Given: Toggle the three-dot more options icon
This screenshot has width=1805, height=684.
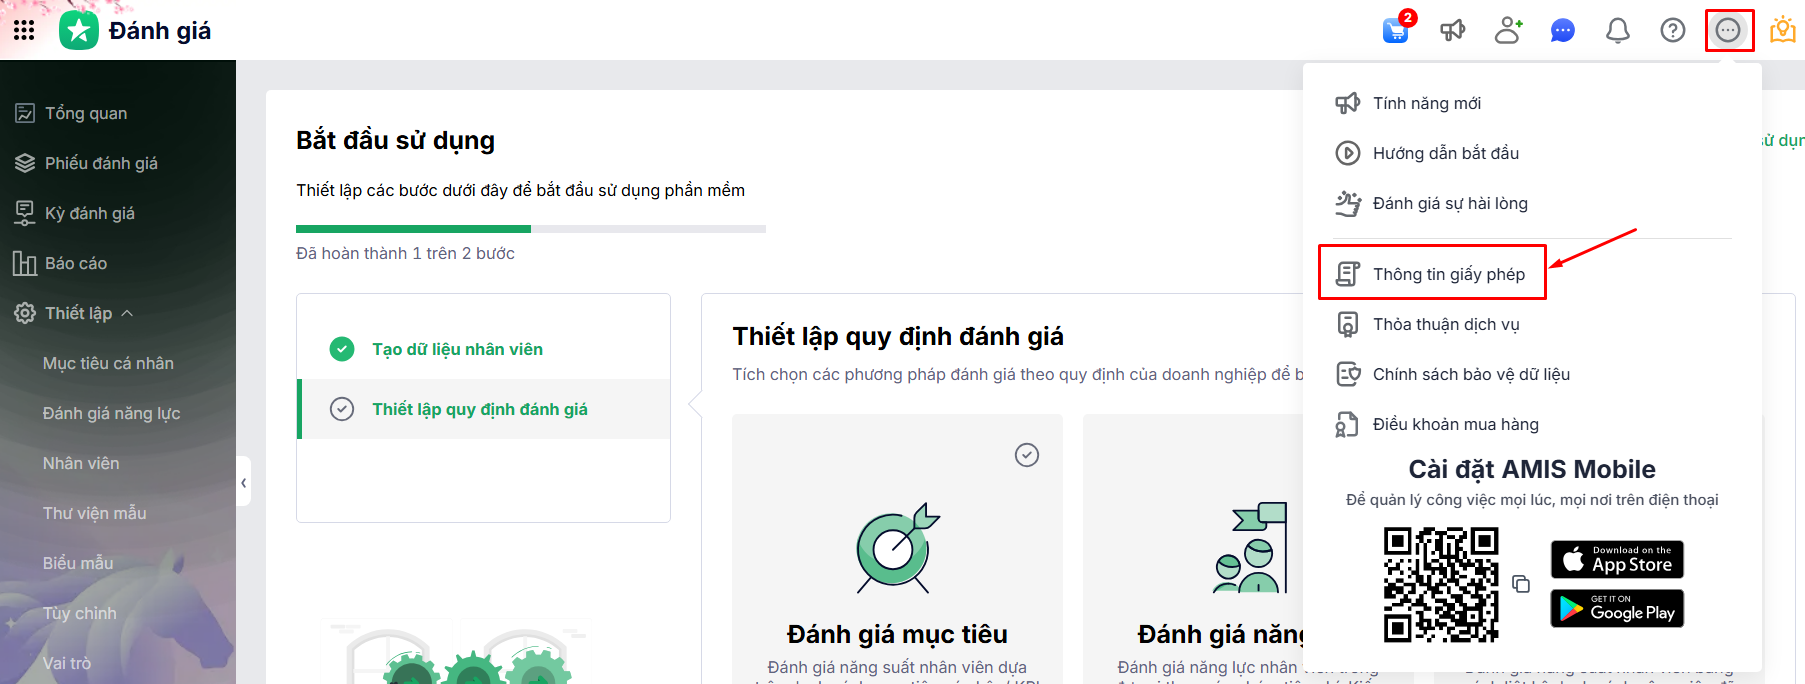Looking at the screenshot, I should 1728,31.
